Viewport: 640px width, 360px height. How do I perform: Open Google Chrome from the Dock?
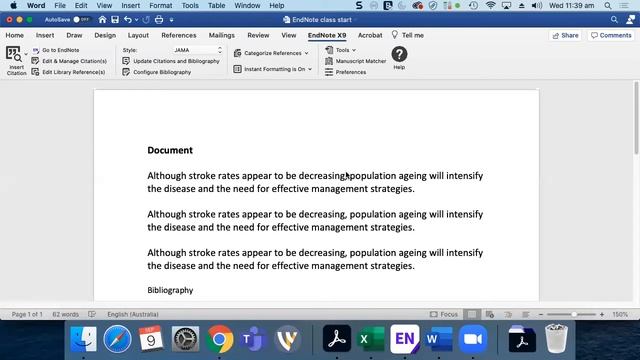click(219, 339)
